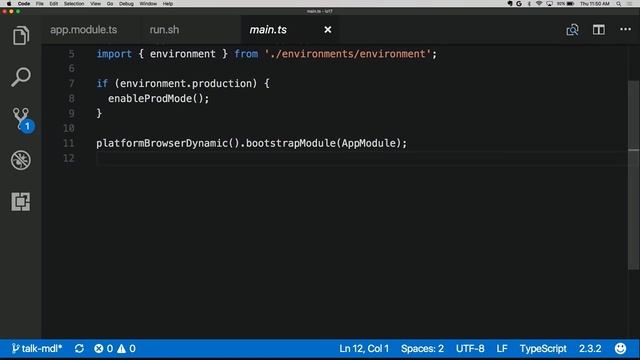The height and width of the screenshot is (360, 640).
Task: Click the import keyword on line 5
Action: tap(114, 54)
